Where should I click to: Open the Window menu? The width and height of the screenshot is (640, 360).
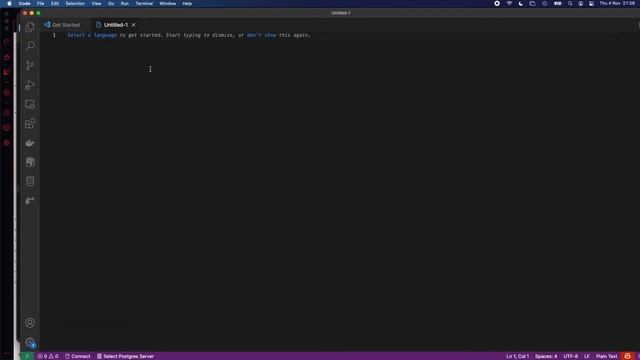[167, 3]
